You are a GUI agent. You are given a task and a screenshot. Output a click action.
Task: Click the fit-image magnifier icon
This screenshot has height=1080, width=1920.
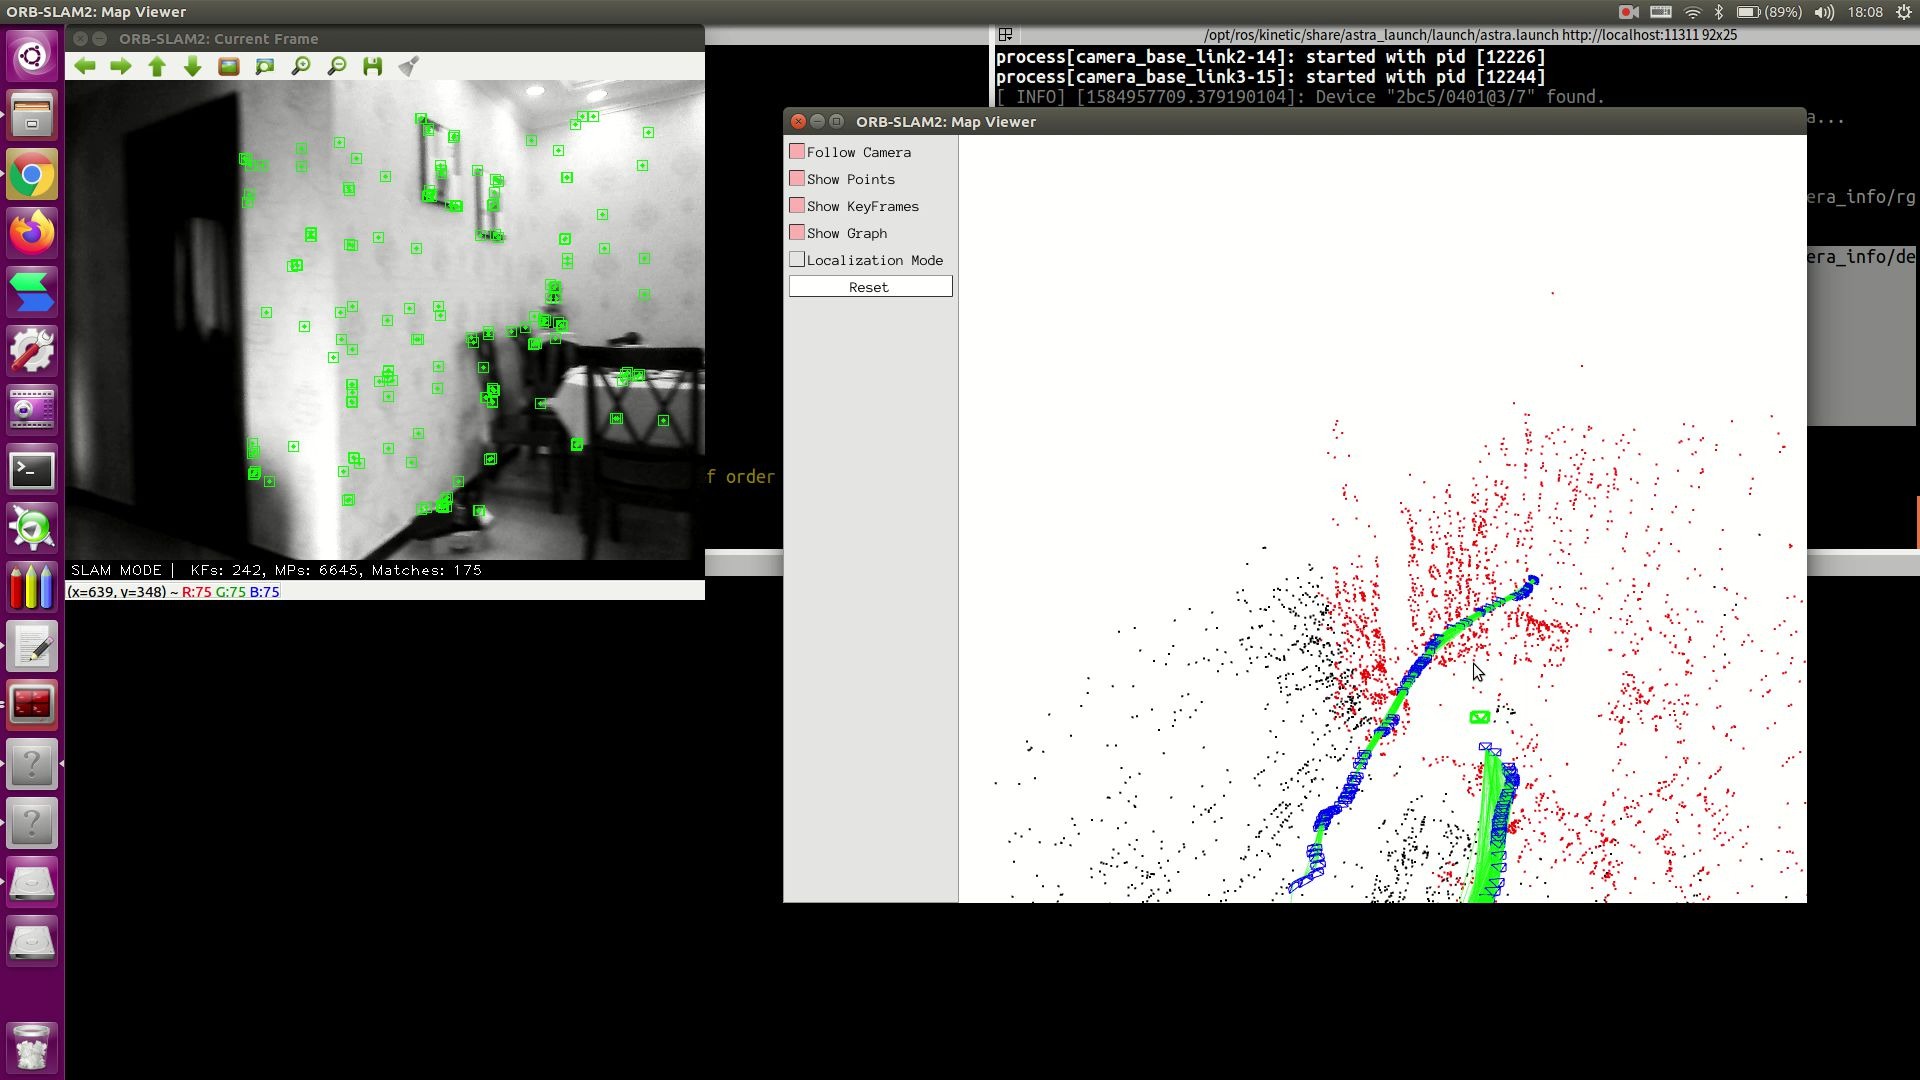265,66
